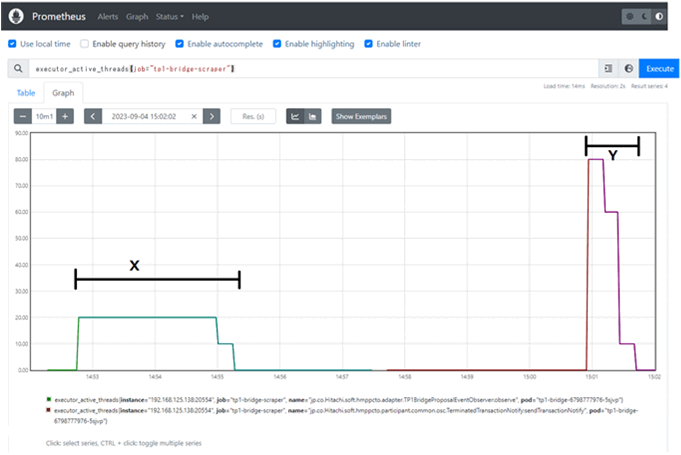
Task: Click the Show Exemplars button
Action: click(x=360, y=116)
